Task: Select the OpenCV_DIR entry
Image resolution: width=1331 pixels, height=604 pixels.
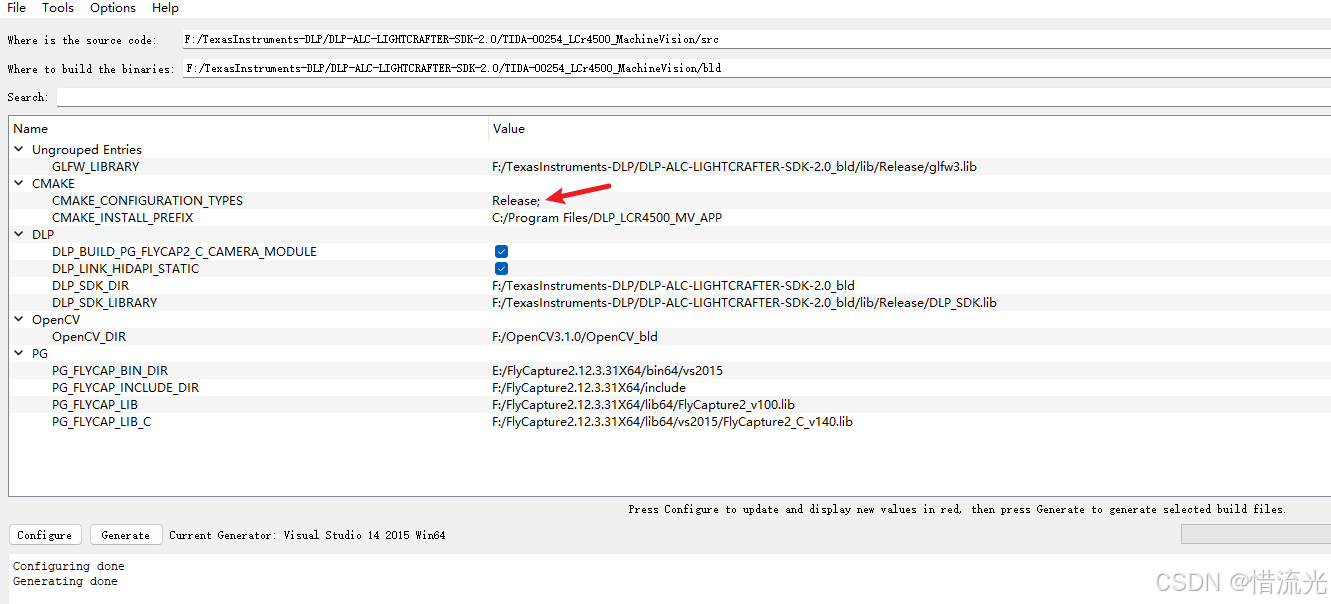Action: coord(89,337)
